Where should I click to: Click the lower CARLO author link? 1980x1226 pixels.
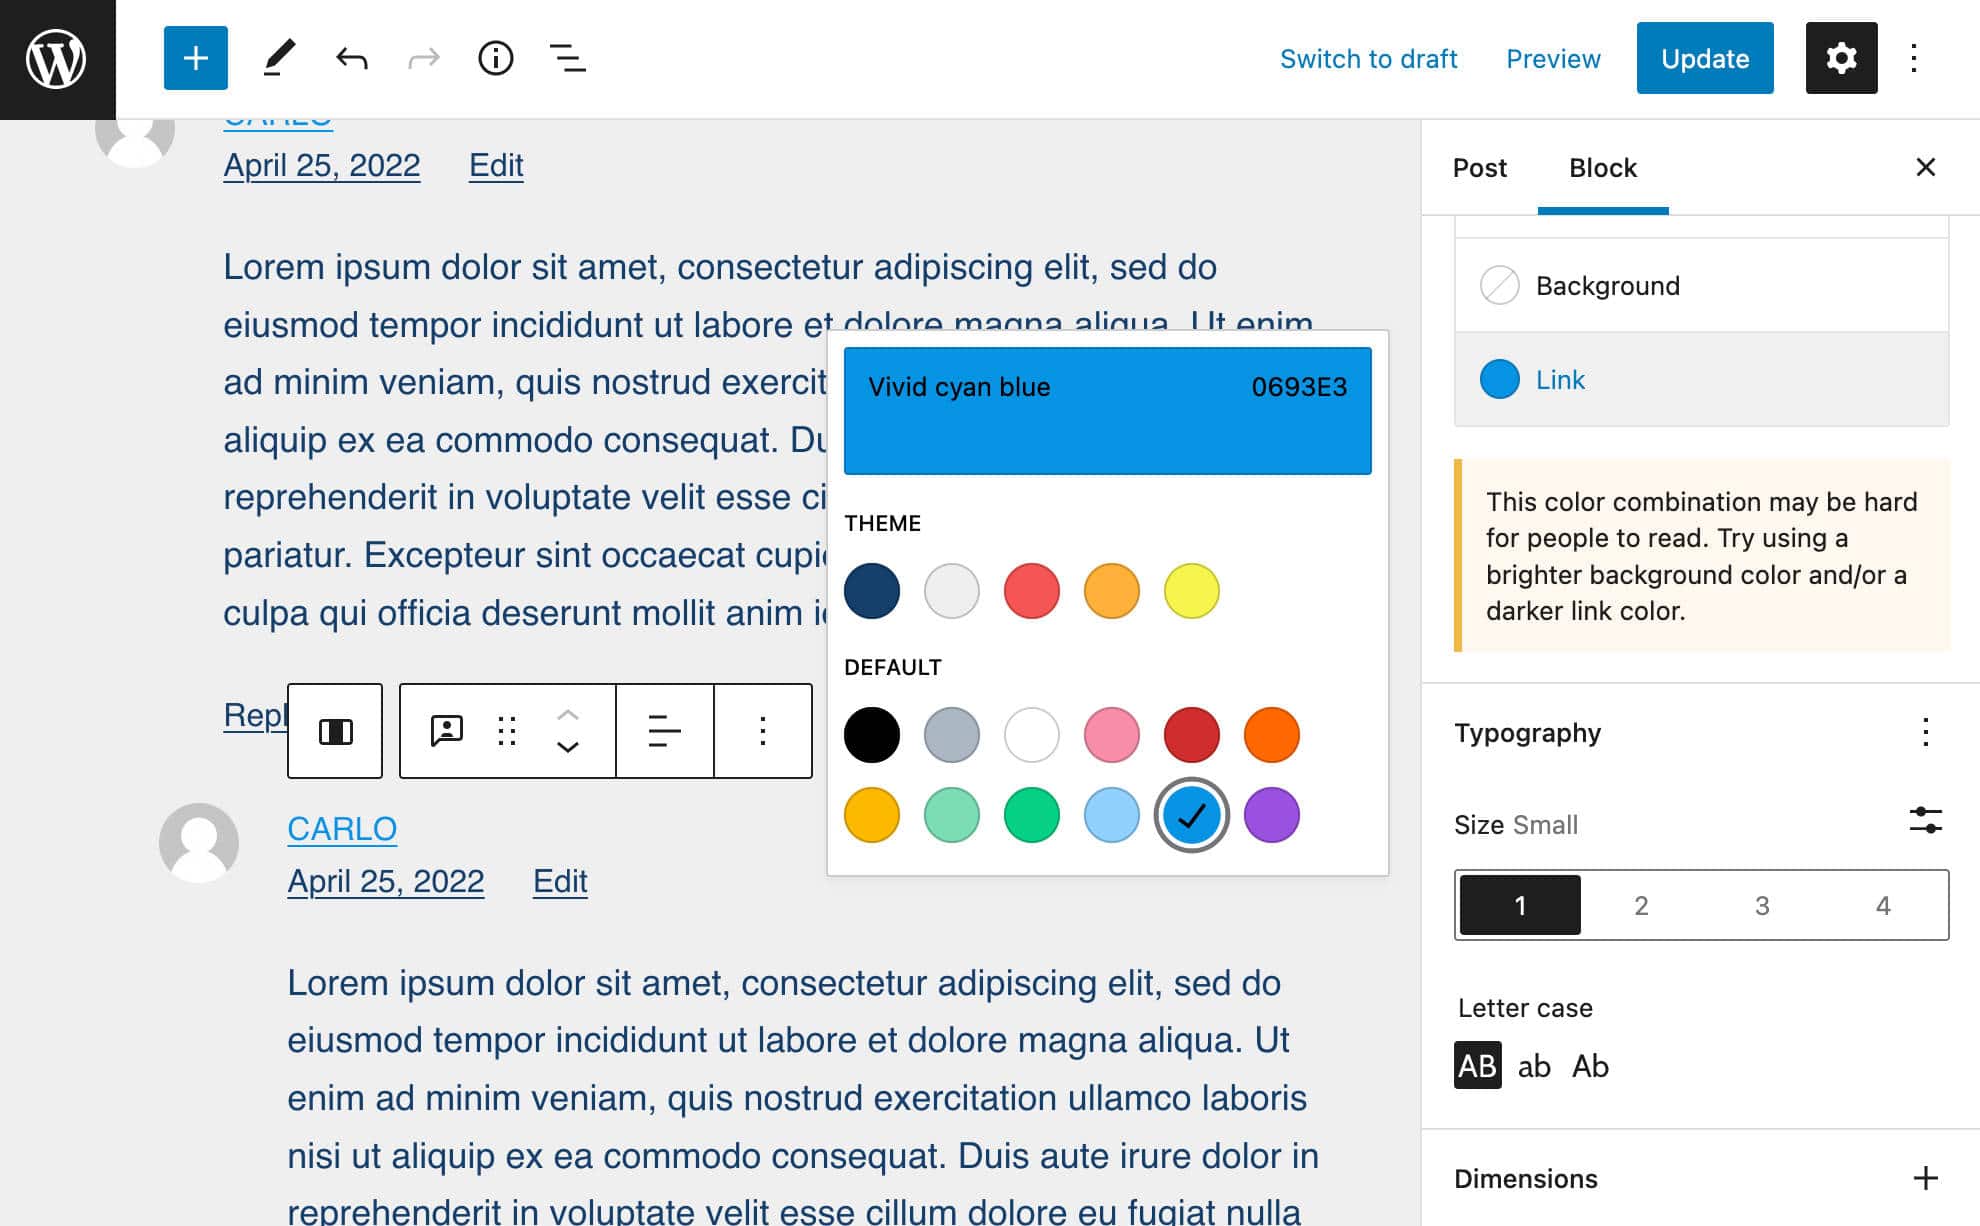point(342,828)
